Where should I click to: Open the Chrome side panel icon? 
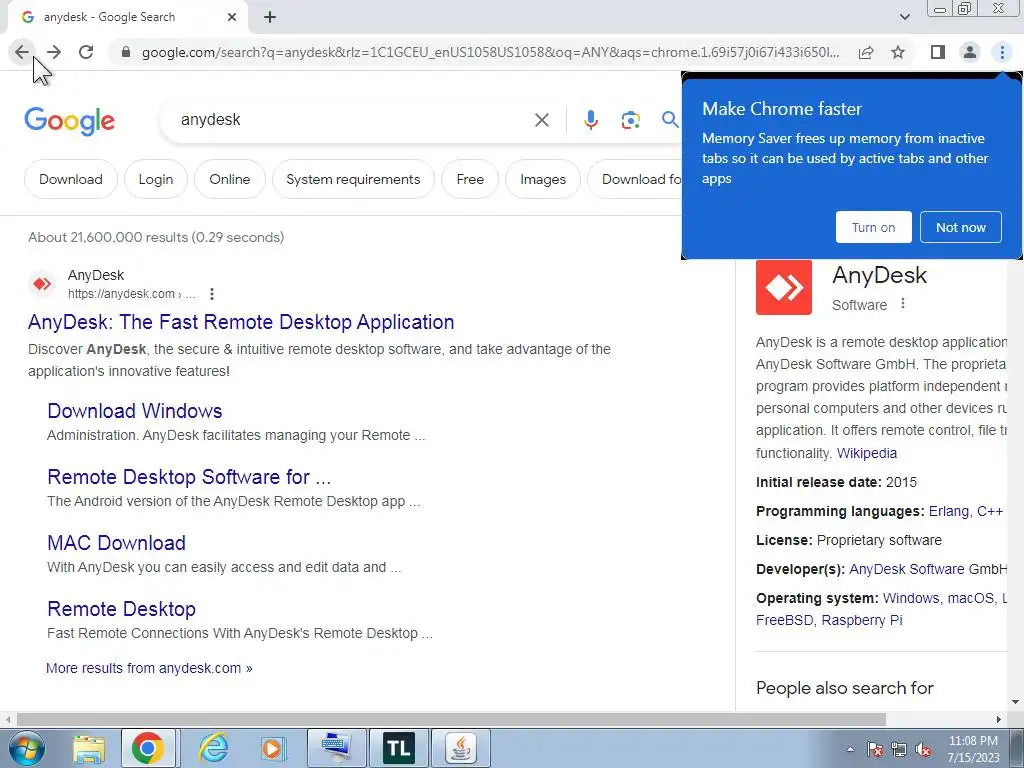click(938, 52)
